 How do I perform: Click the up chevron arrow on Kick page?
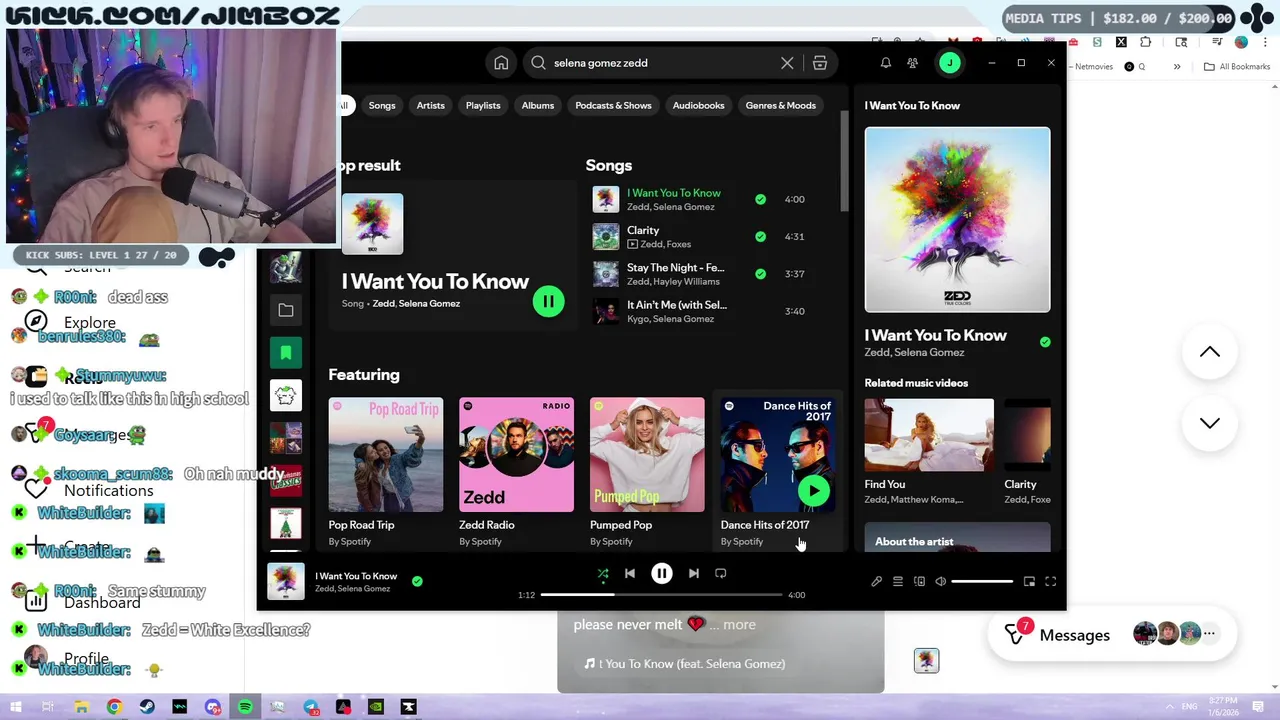pyautogui.click(x=1210, y=352)
